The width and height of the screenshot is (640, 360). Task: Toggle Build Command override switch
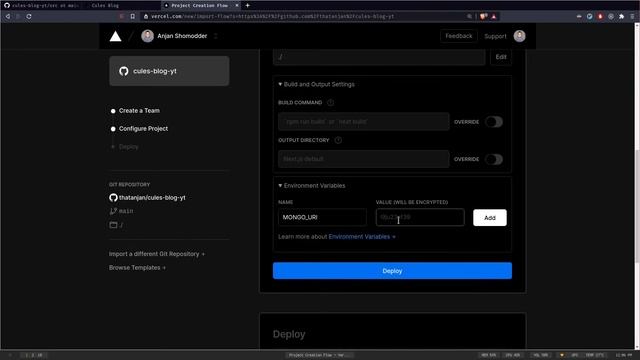(x=494, y=122)
